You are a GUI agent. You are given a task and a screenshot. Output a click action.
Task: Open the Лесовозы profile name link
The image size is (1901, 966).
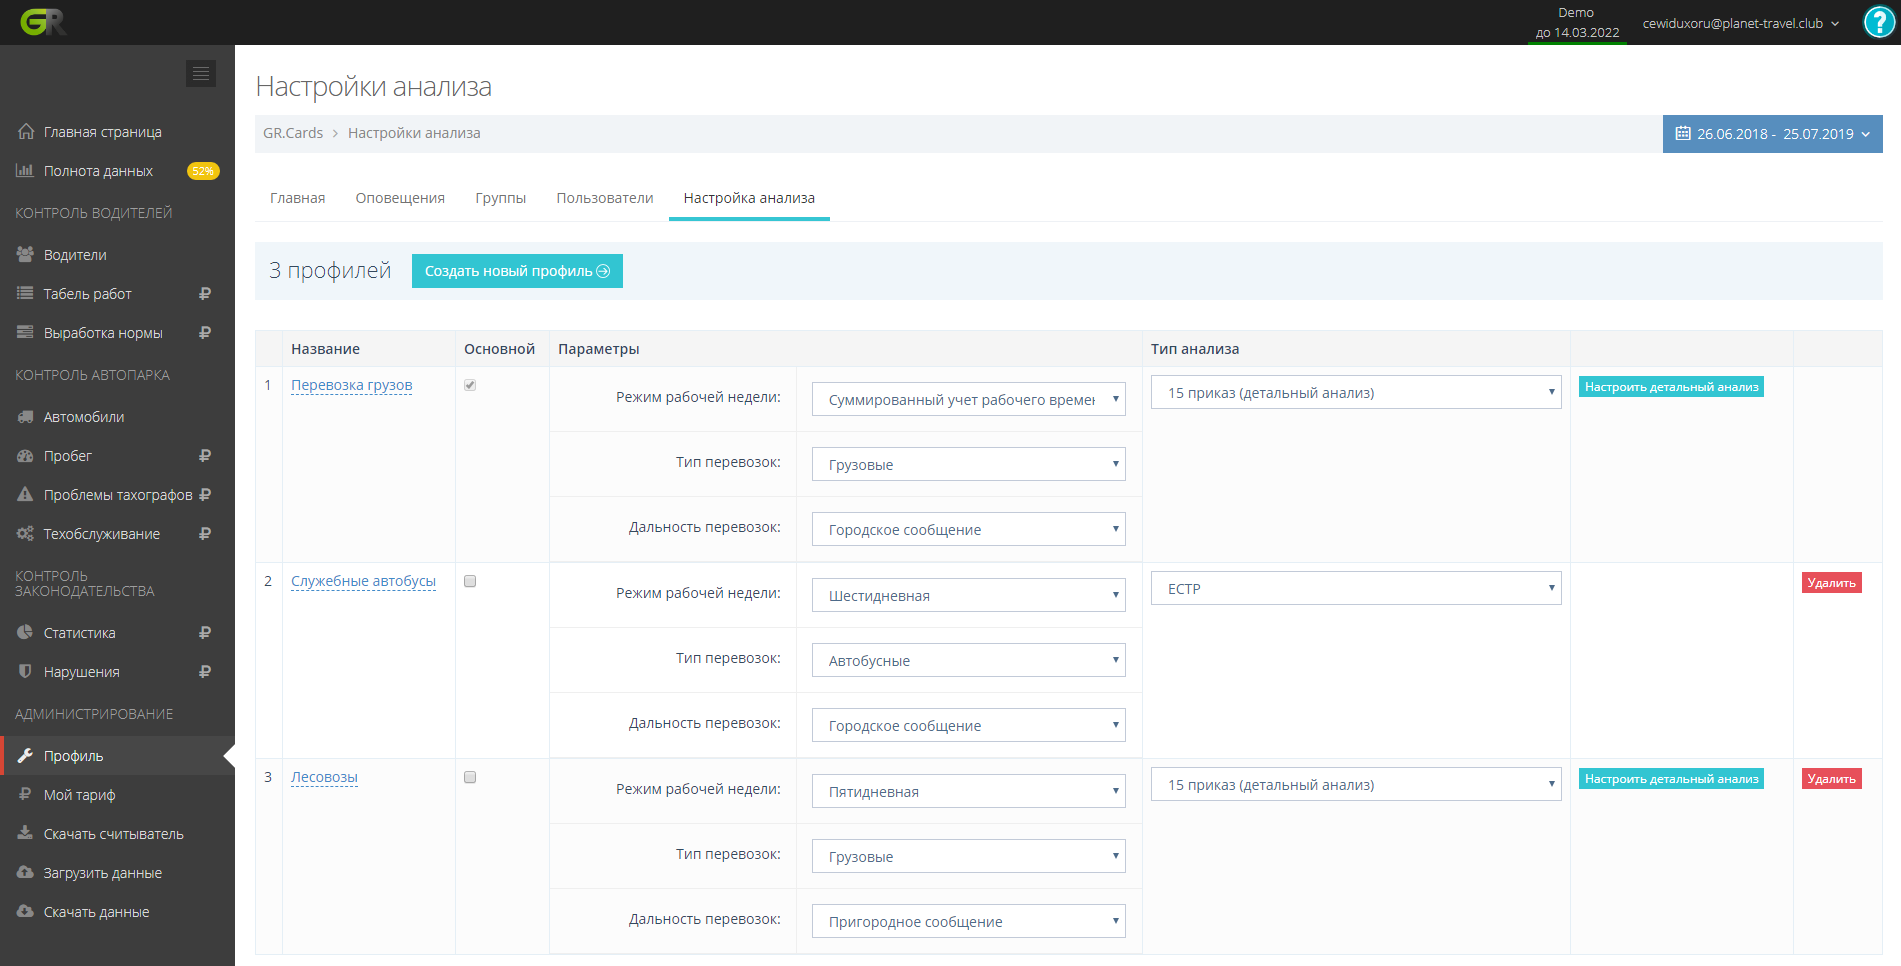pos(324,777)
